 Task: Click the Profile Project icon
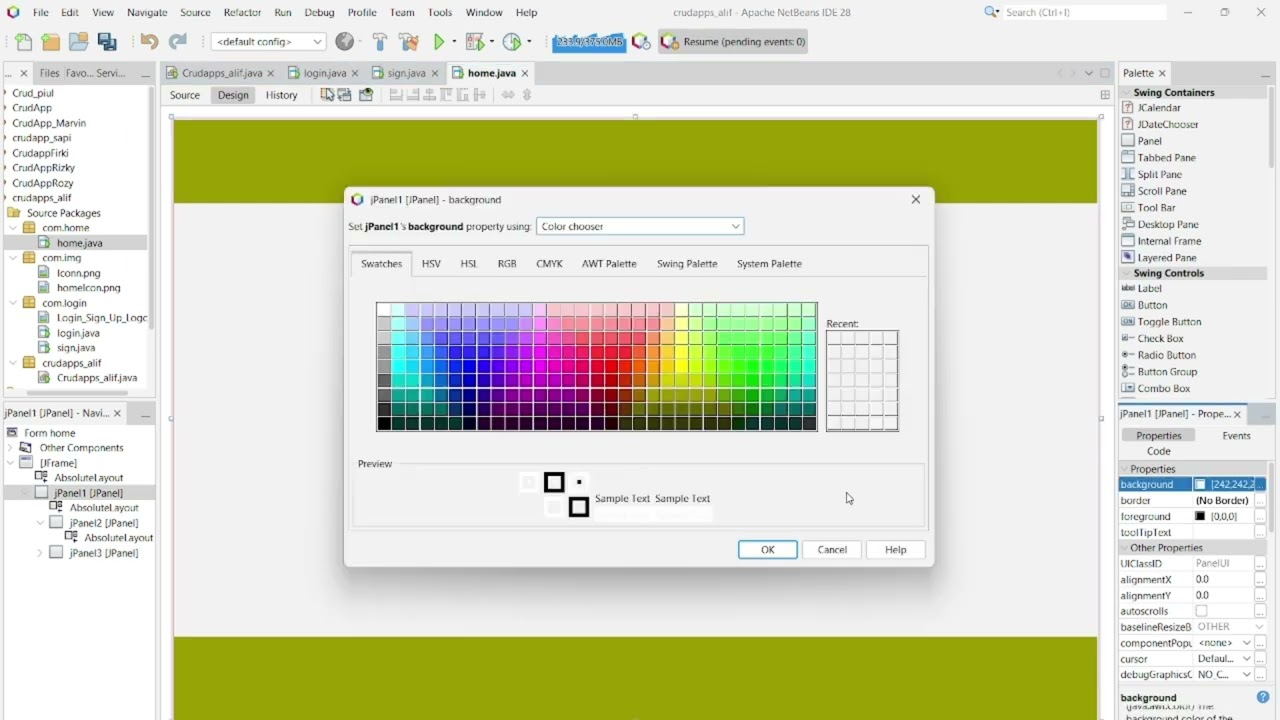[x=512, y=42]
